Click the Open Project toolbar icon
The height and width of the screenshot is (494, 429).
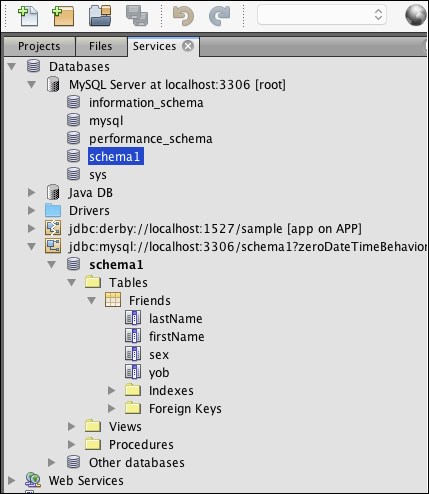pos(100,16)
